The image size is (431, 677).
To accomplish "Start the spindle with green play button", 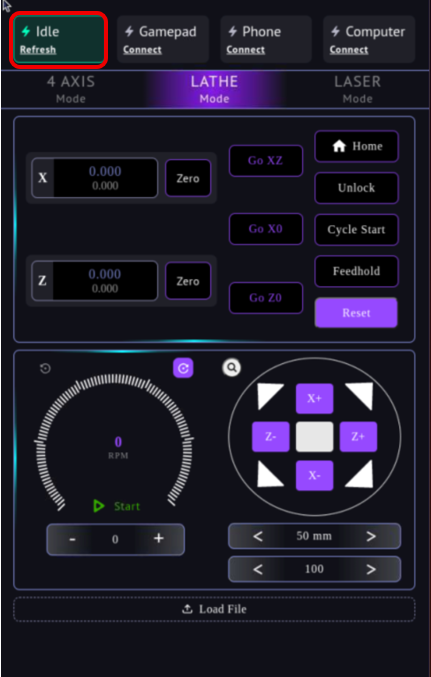I will click(x=117, y=506).
